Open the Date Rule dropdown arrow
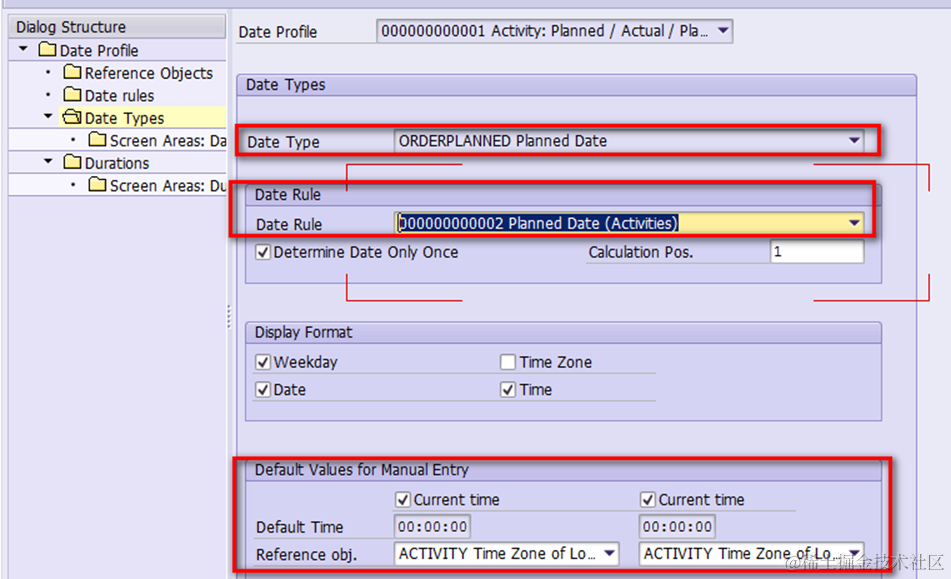 click(854, 223)
